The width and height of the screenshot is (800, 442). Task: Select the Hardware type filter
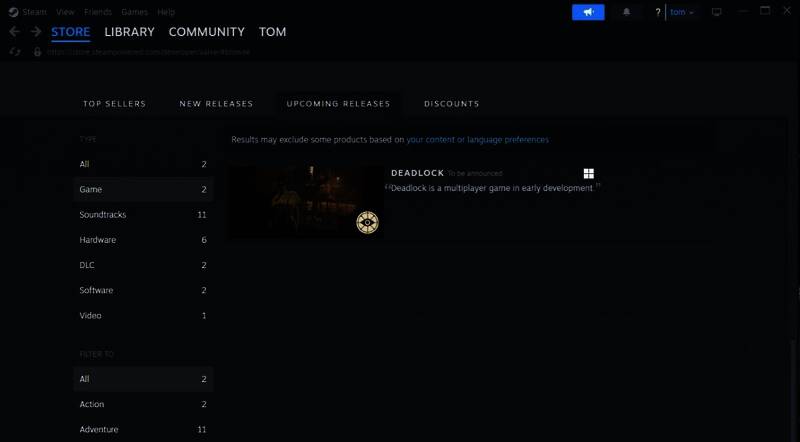[x=98, y=240]
